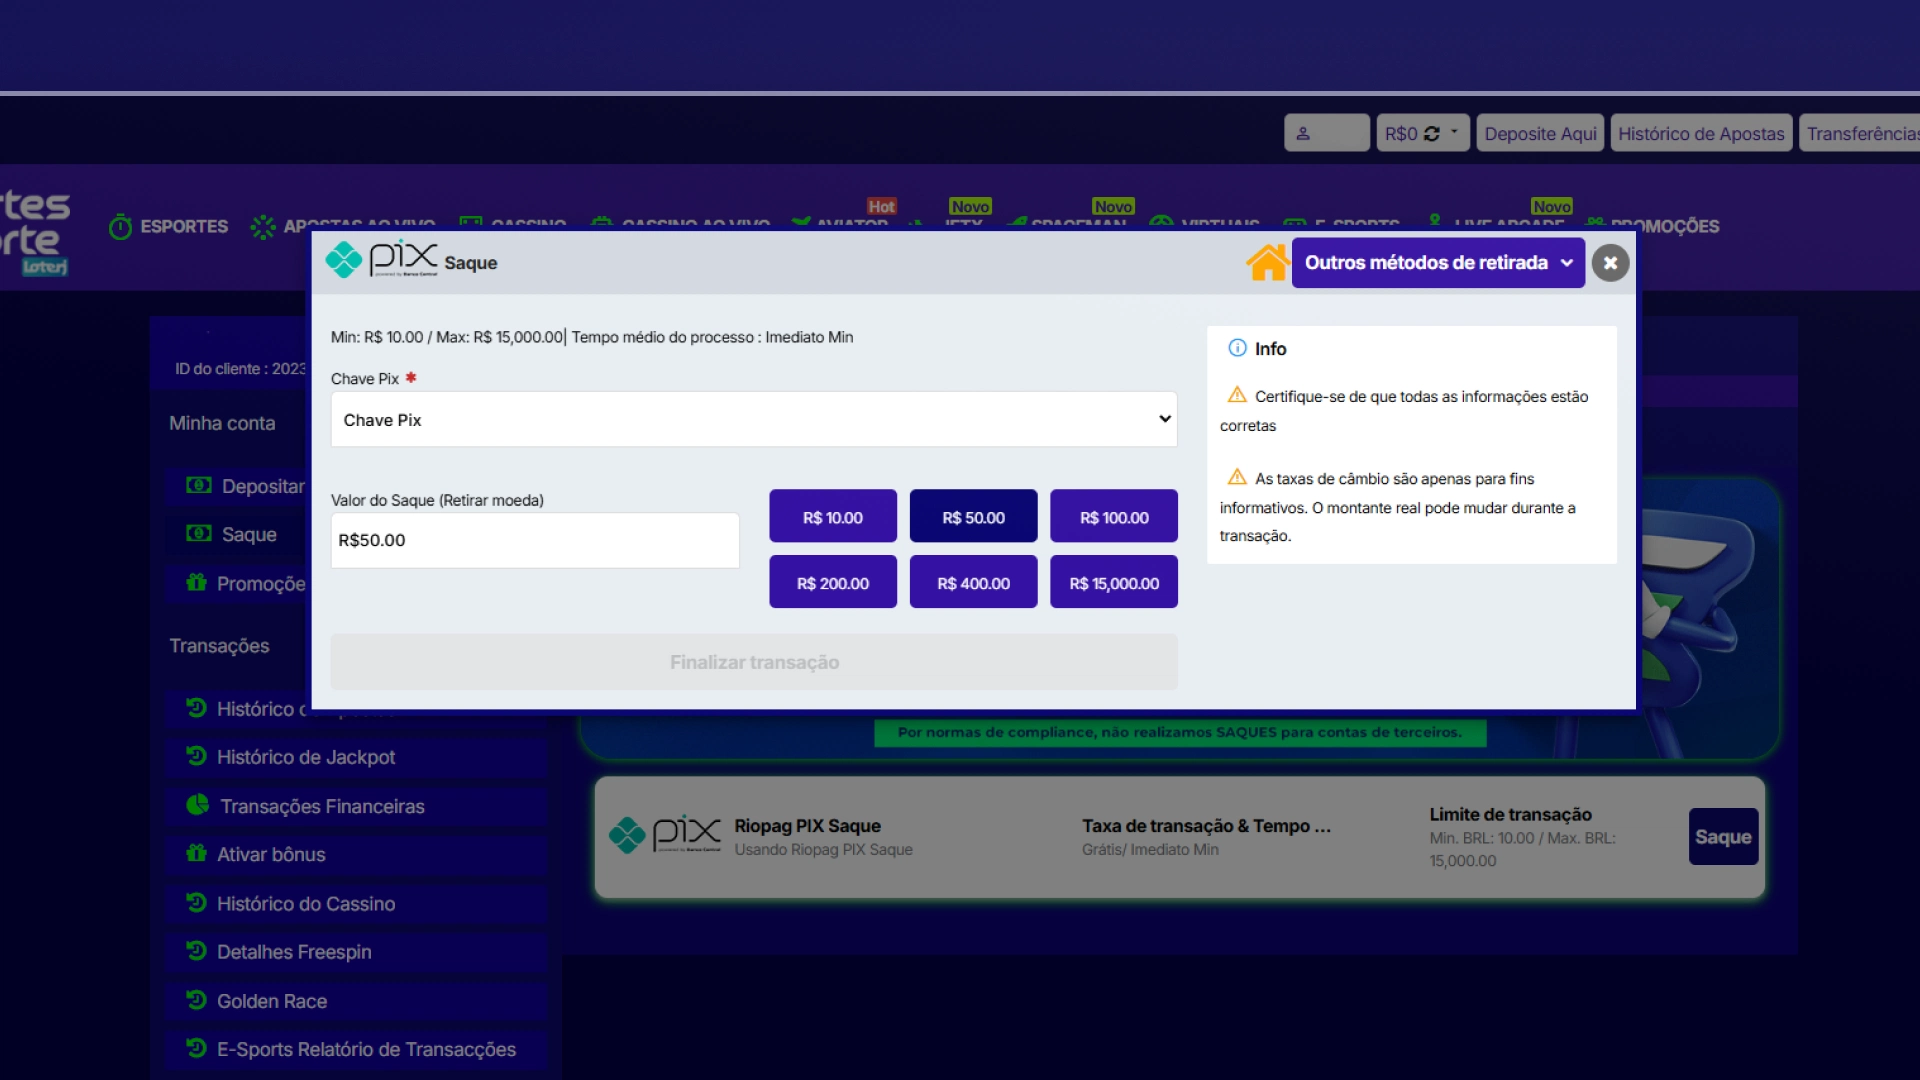Image resolution: width=1920 pixels, height=1080 pixels.
Task: Click Taxa de transação & Tempo text
Action: pos(1206,826)
